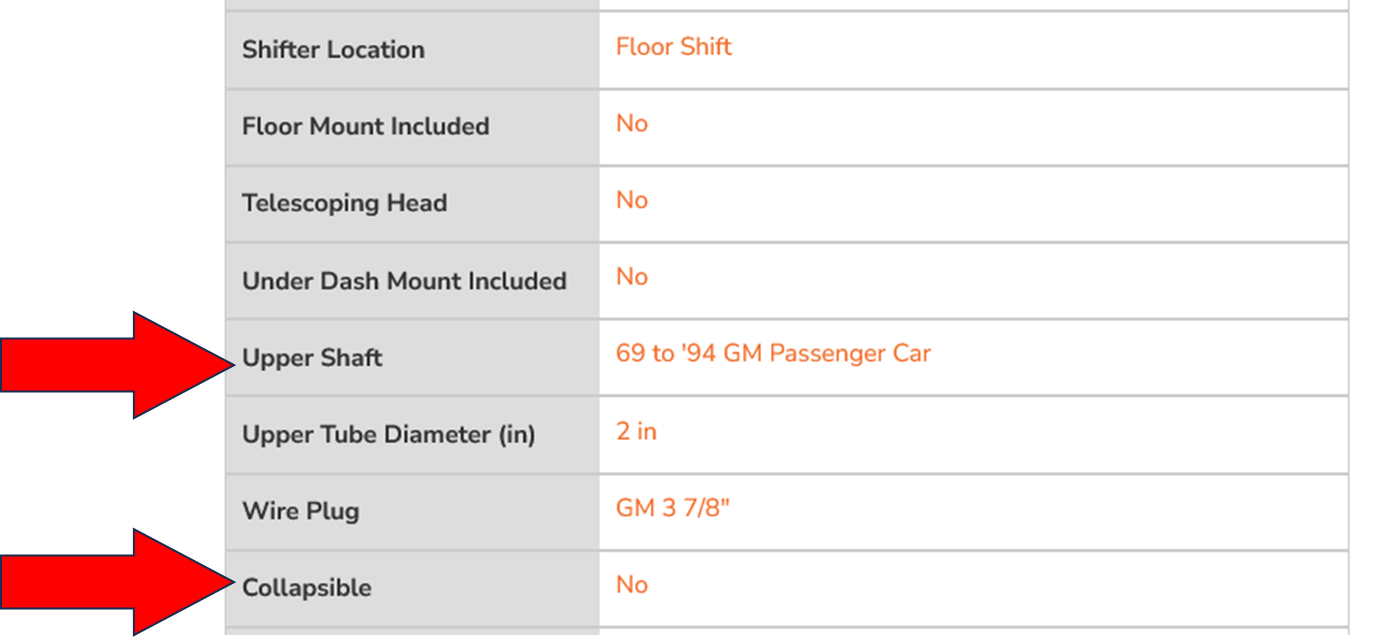The width and height of the screenshot is (1373, 637).
Task: Click the empty area of the Upper Shaft value cell
Action: click(1140, 358)
